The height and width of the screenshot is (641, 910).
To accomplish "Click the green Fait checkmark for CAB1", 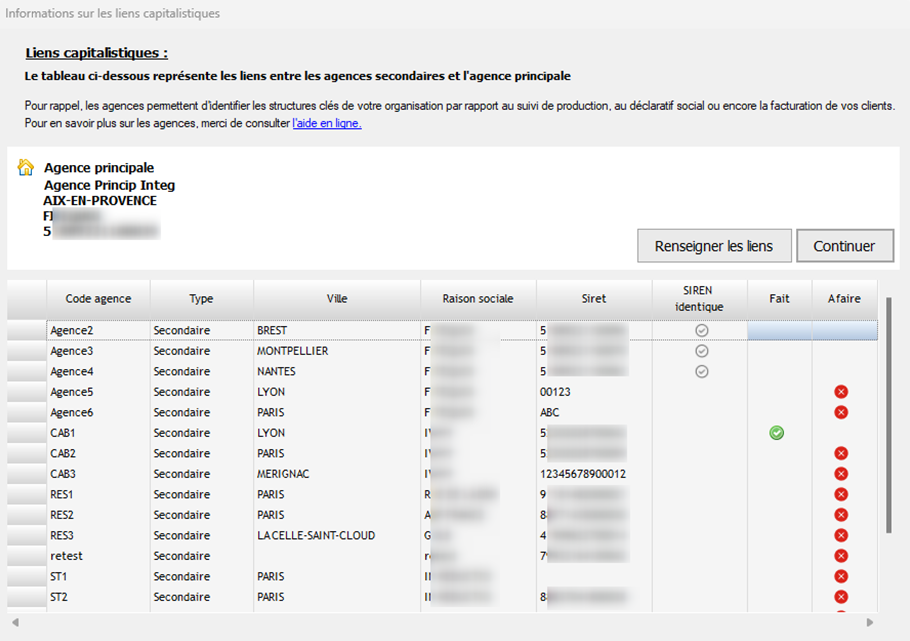I will (x=777, y=433).
